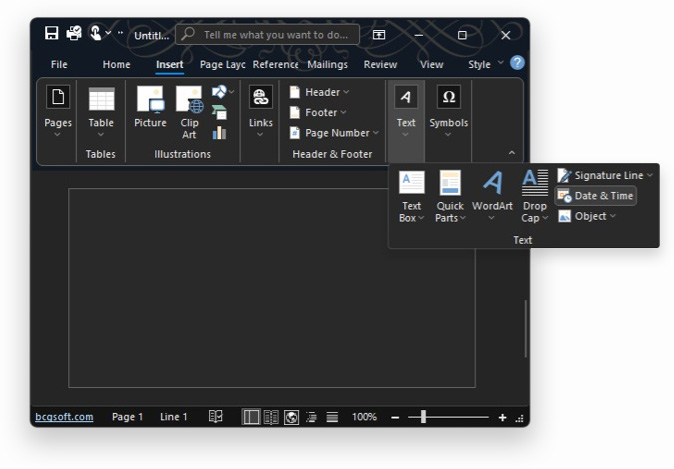
Task: Open the Page Number dropdown
Action: pyautogui.click(x=334, y=133)
